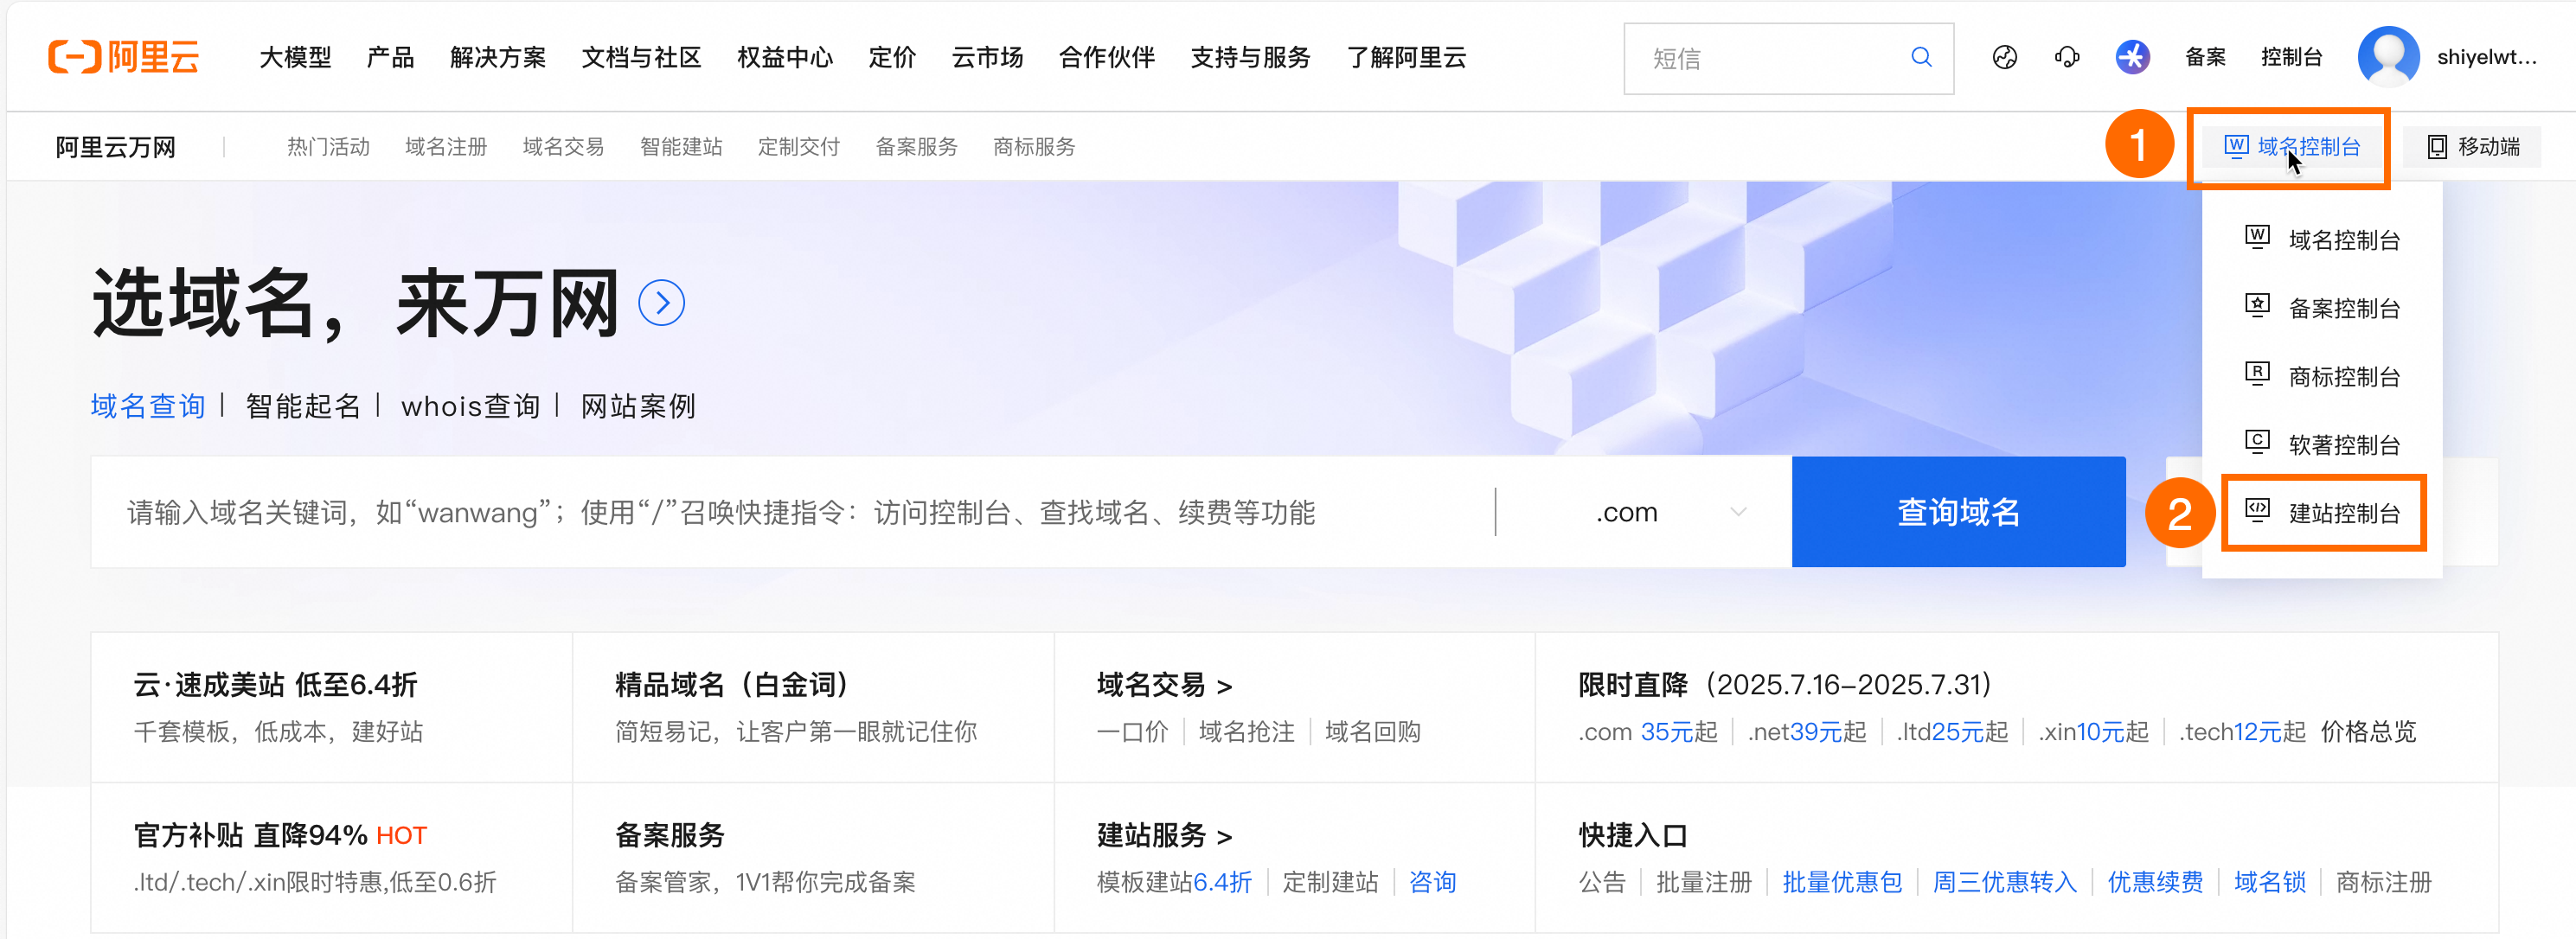Click the 周三优惠转入 quick link
This screenshot has width=2576, height=939.
click(2005, 882)
